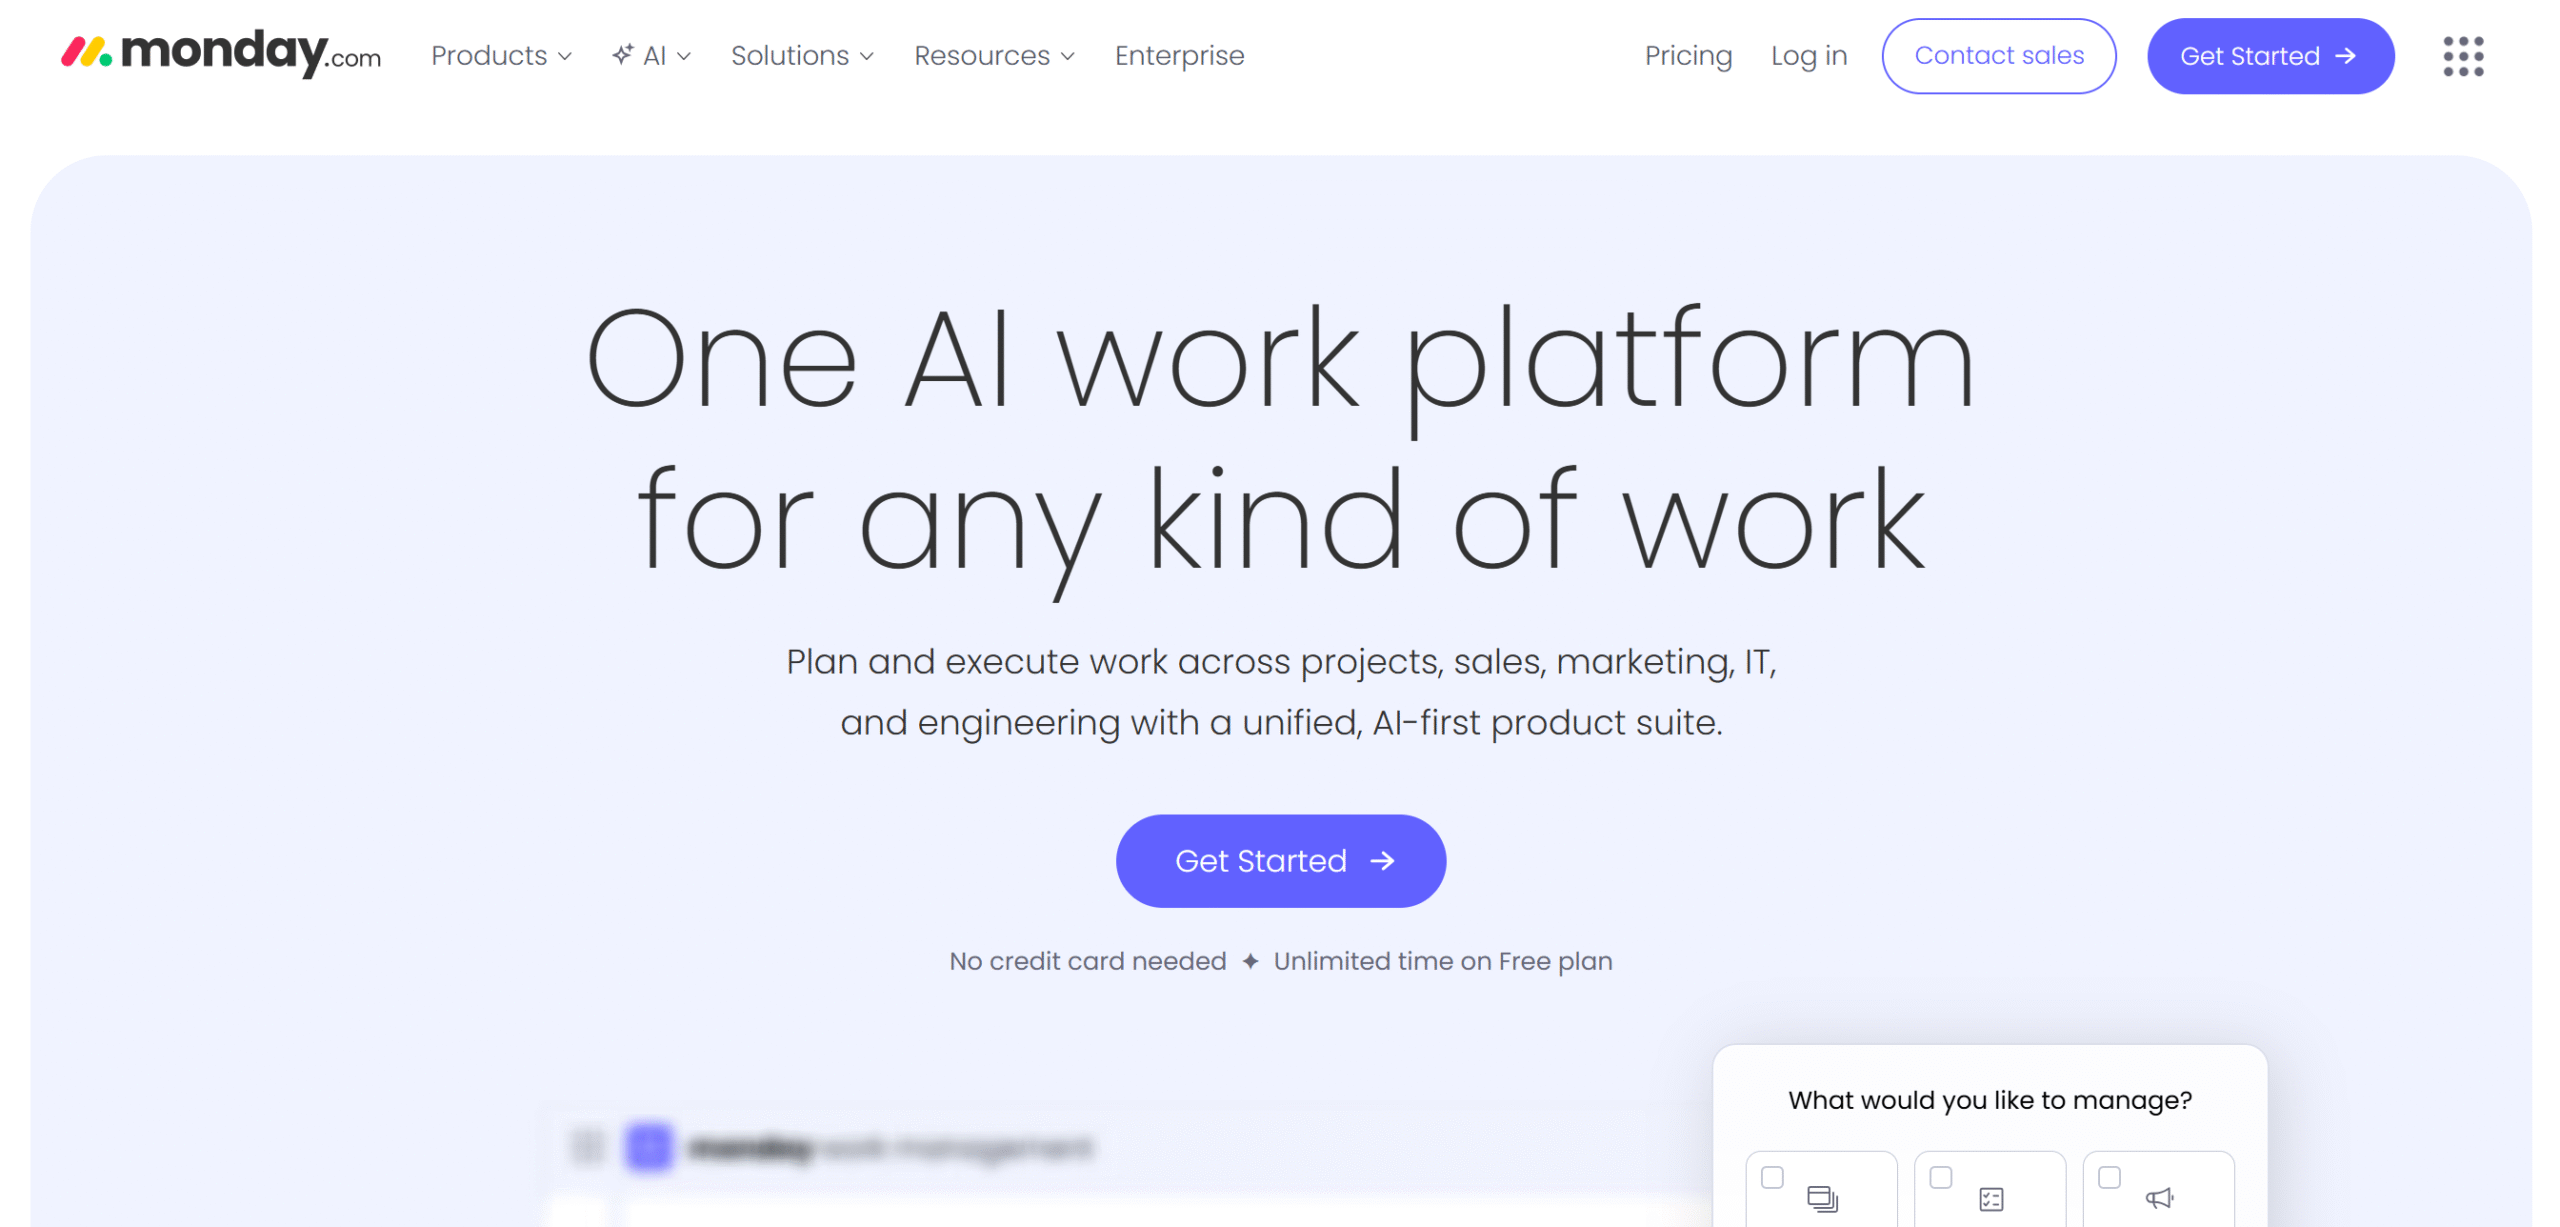Viewport: 2560px width, 1227px height.
Task: Click the Contact sales button
Action: coord(1998,56)
